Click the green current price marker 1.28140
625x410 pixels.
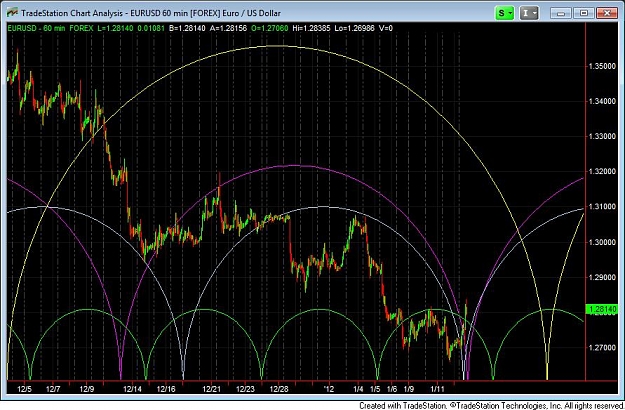pyautogui.click(x=602, y=309)
